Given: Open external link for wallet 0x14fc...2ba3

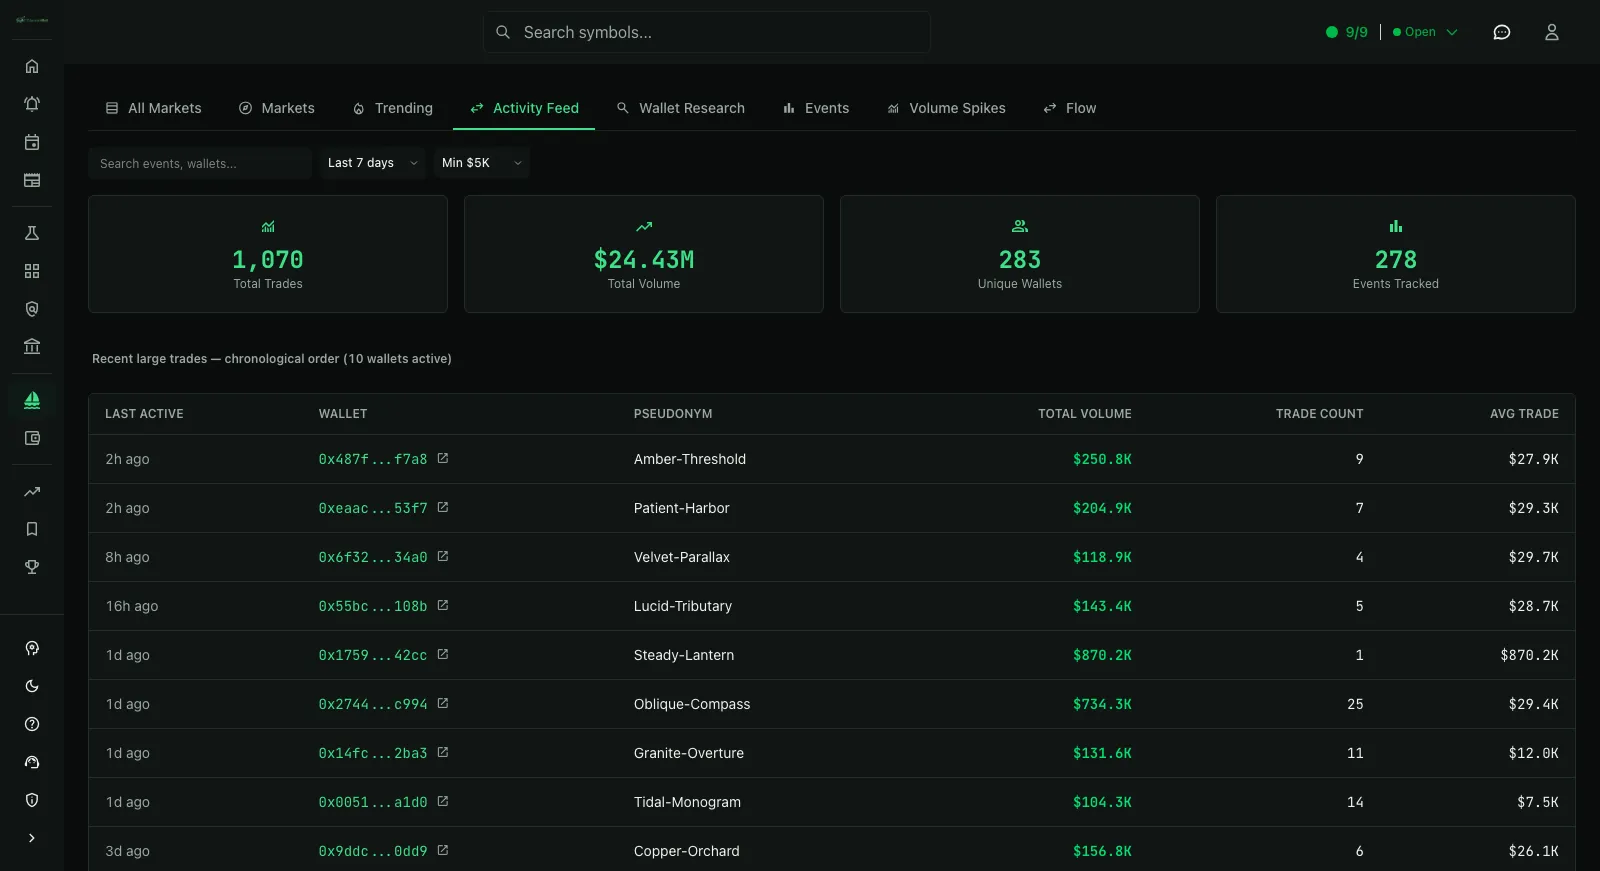Looking at the screenshot, I should click(x=443, y=752).
